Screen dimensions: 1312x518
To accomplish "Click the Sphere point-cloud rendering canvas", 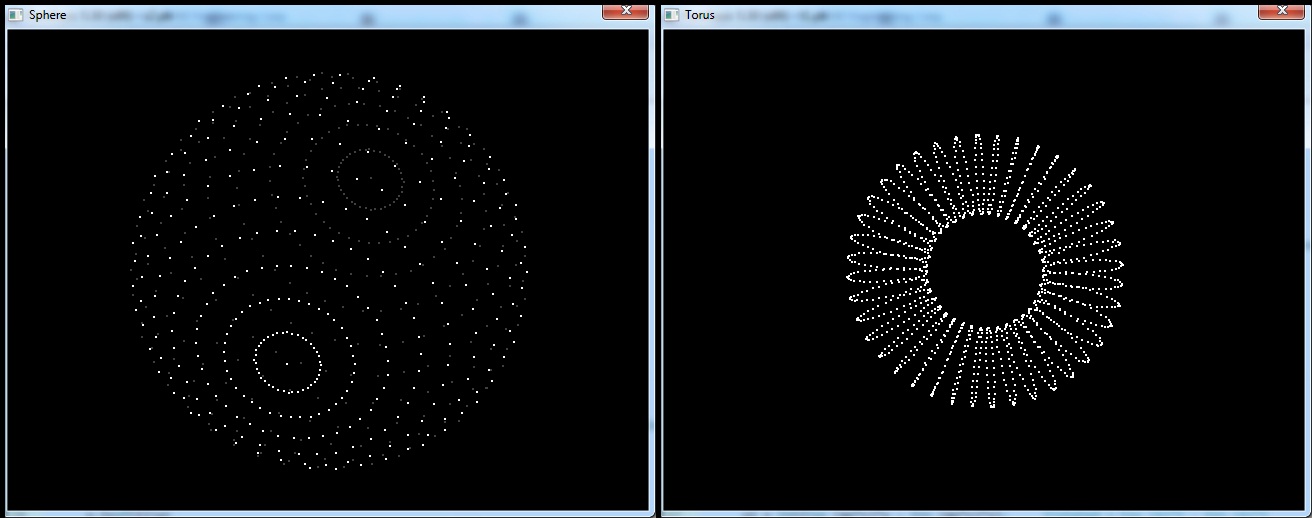I will 328,269.
